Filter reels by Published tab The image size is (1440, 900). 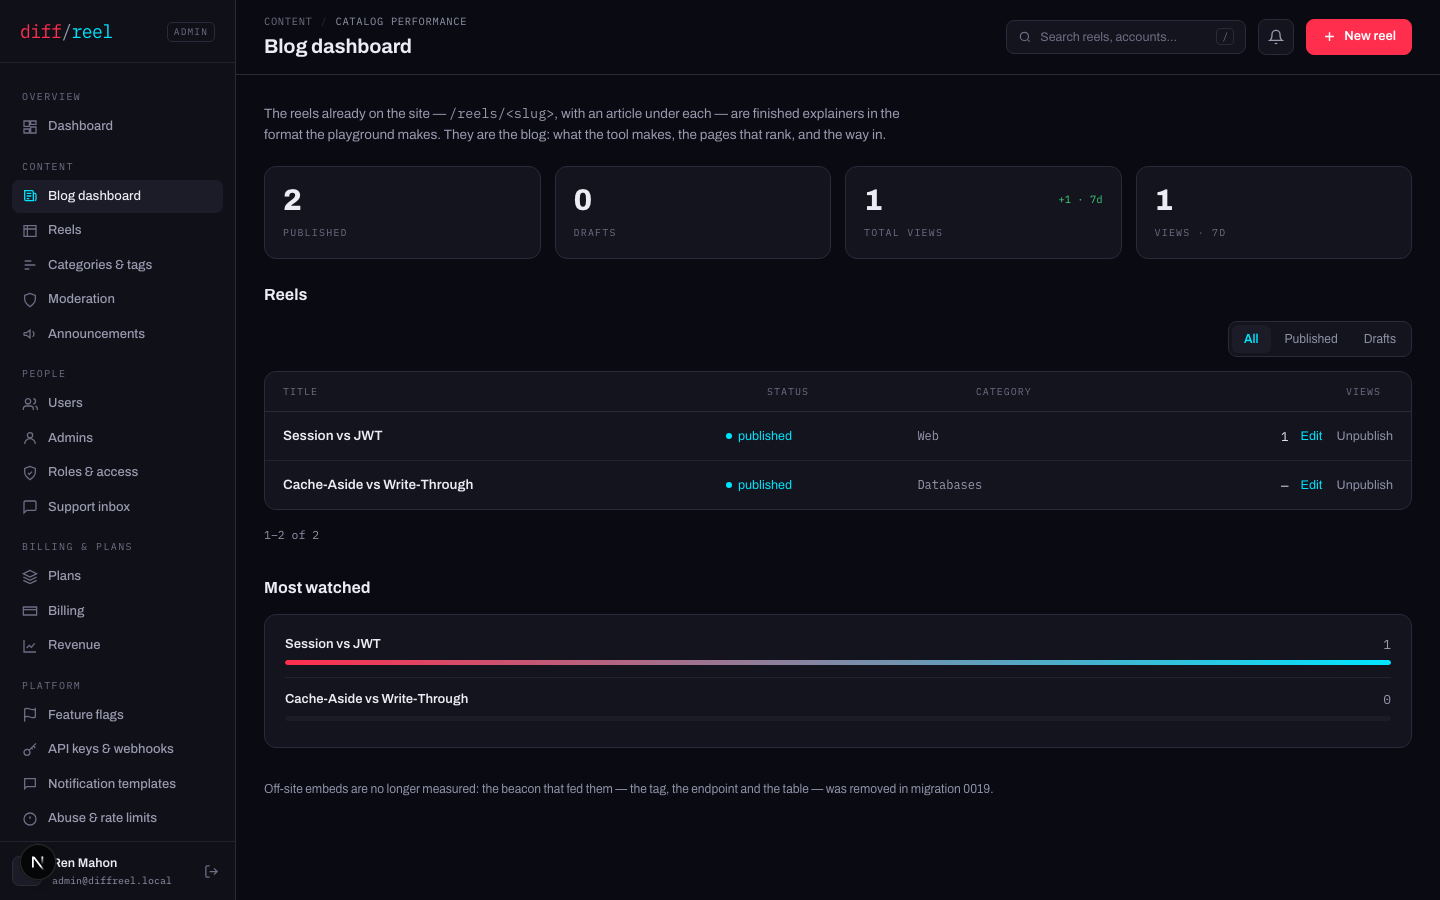pos(1311,339)
